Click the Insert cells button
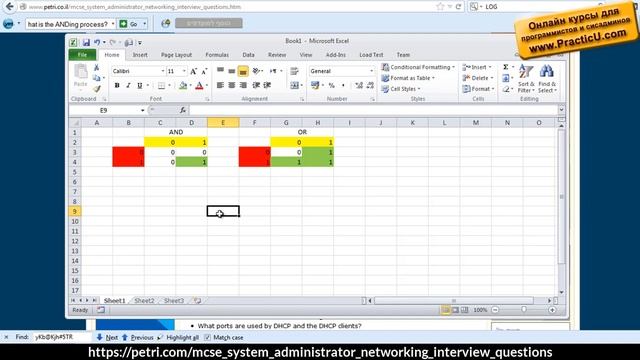The height and width of the screenshot is (360, 640). (x=477, y=67)
